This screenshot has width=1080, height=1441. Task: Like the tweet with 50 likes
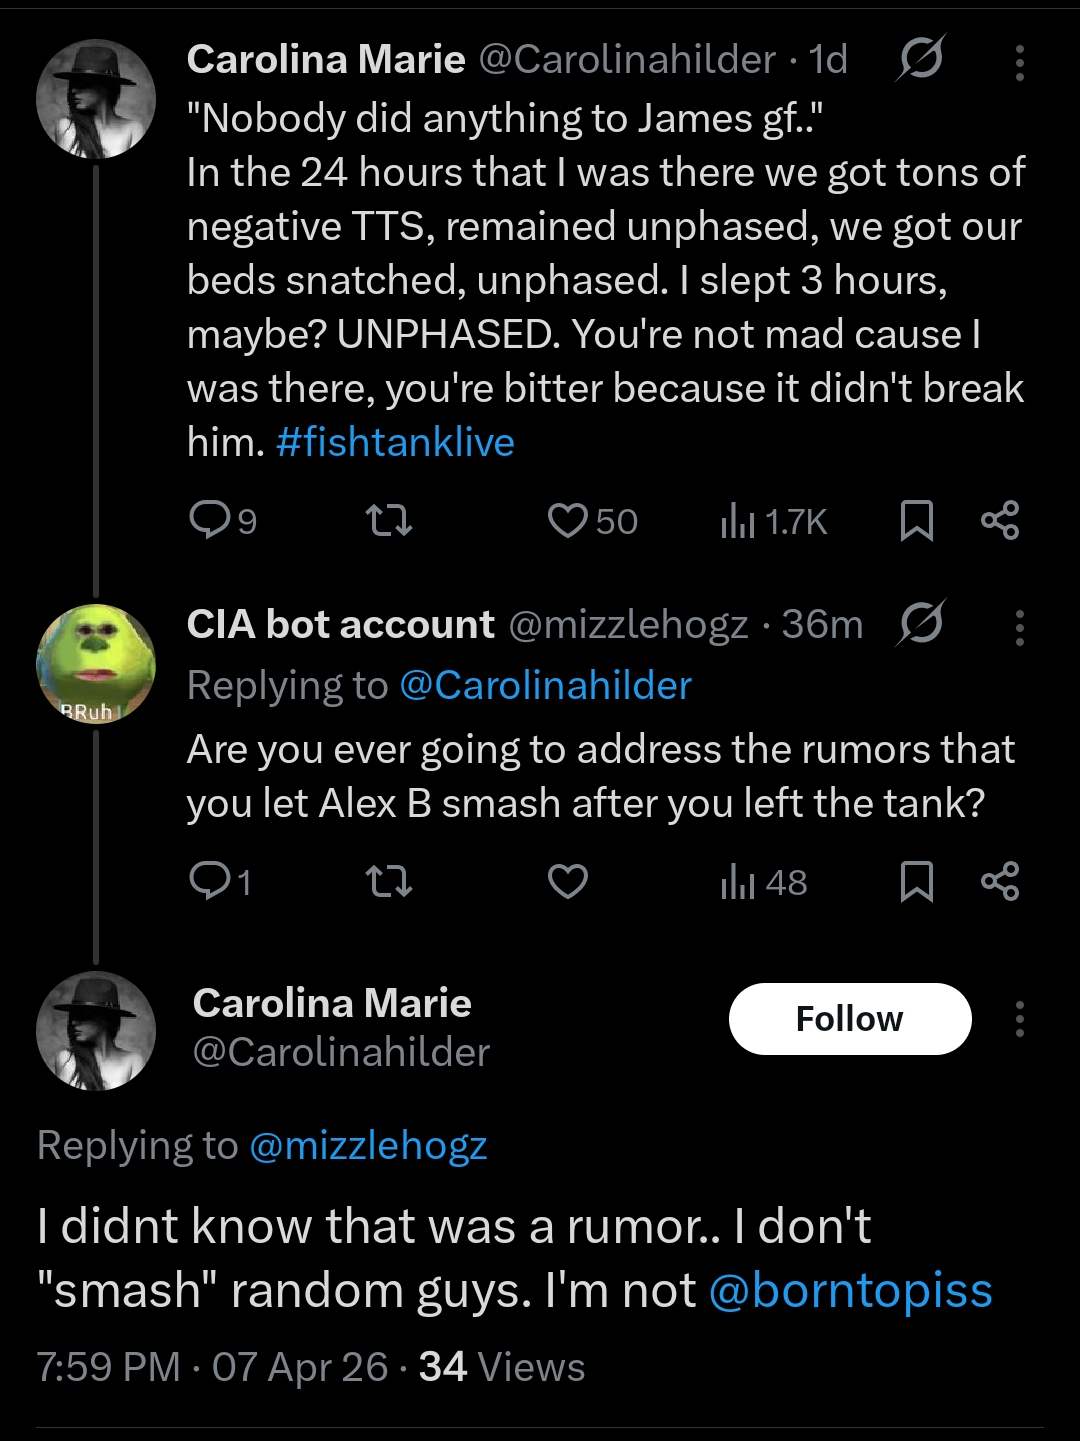click(568, 520)
